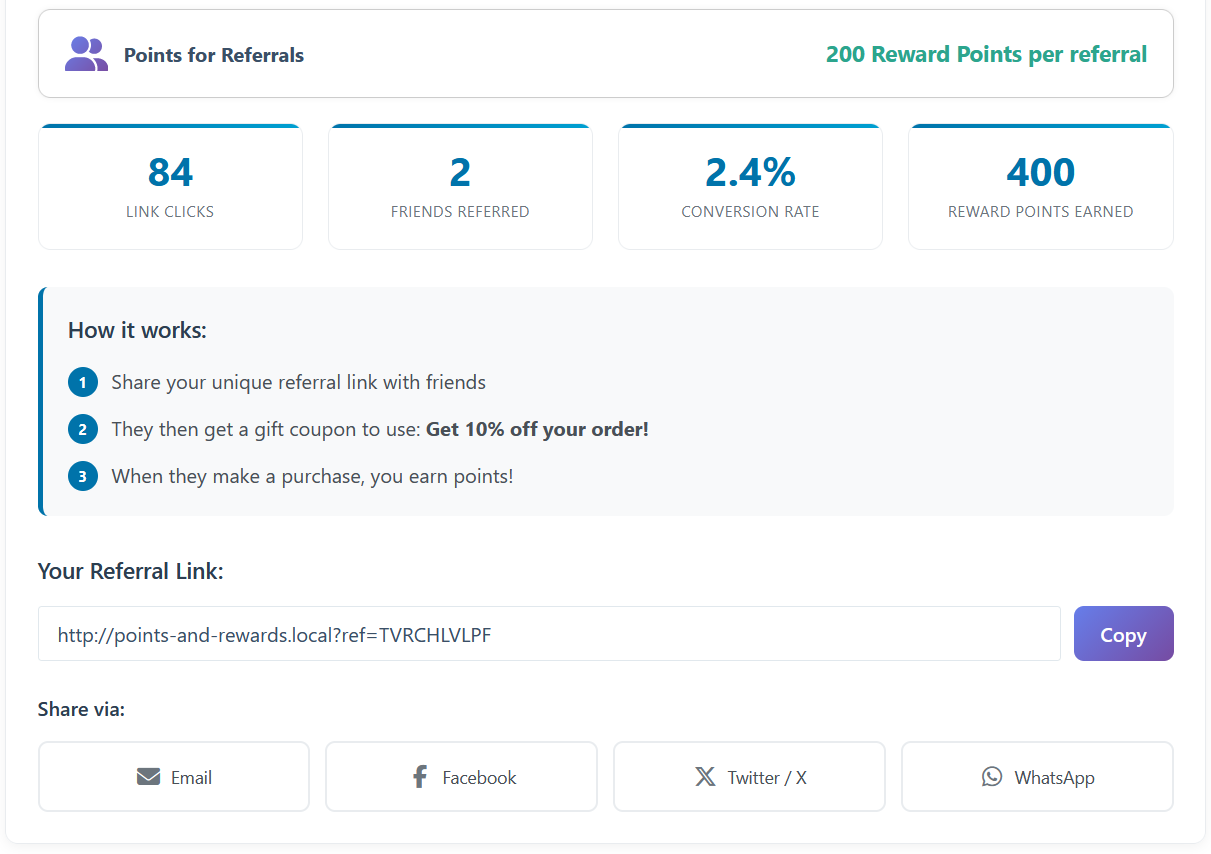The width and height of the screenshot is (1211, 854).
Task: Click into the referral link URL field
Action: [x=548, y=634]
